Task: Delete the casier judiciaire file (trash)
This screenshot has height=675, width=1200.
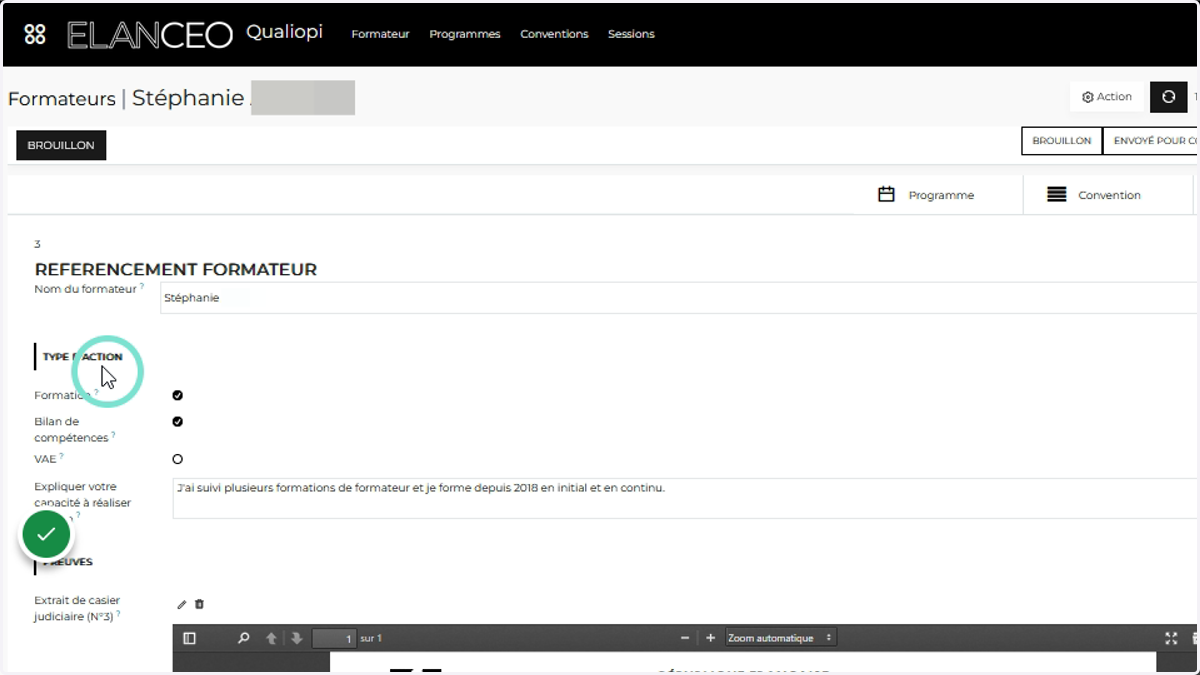Action: 199,604
